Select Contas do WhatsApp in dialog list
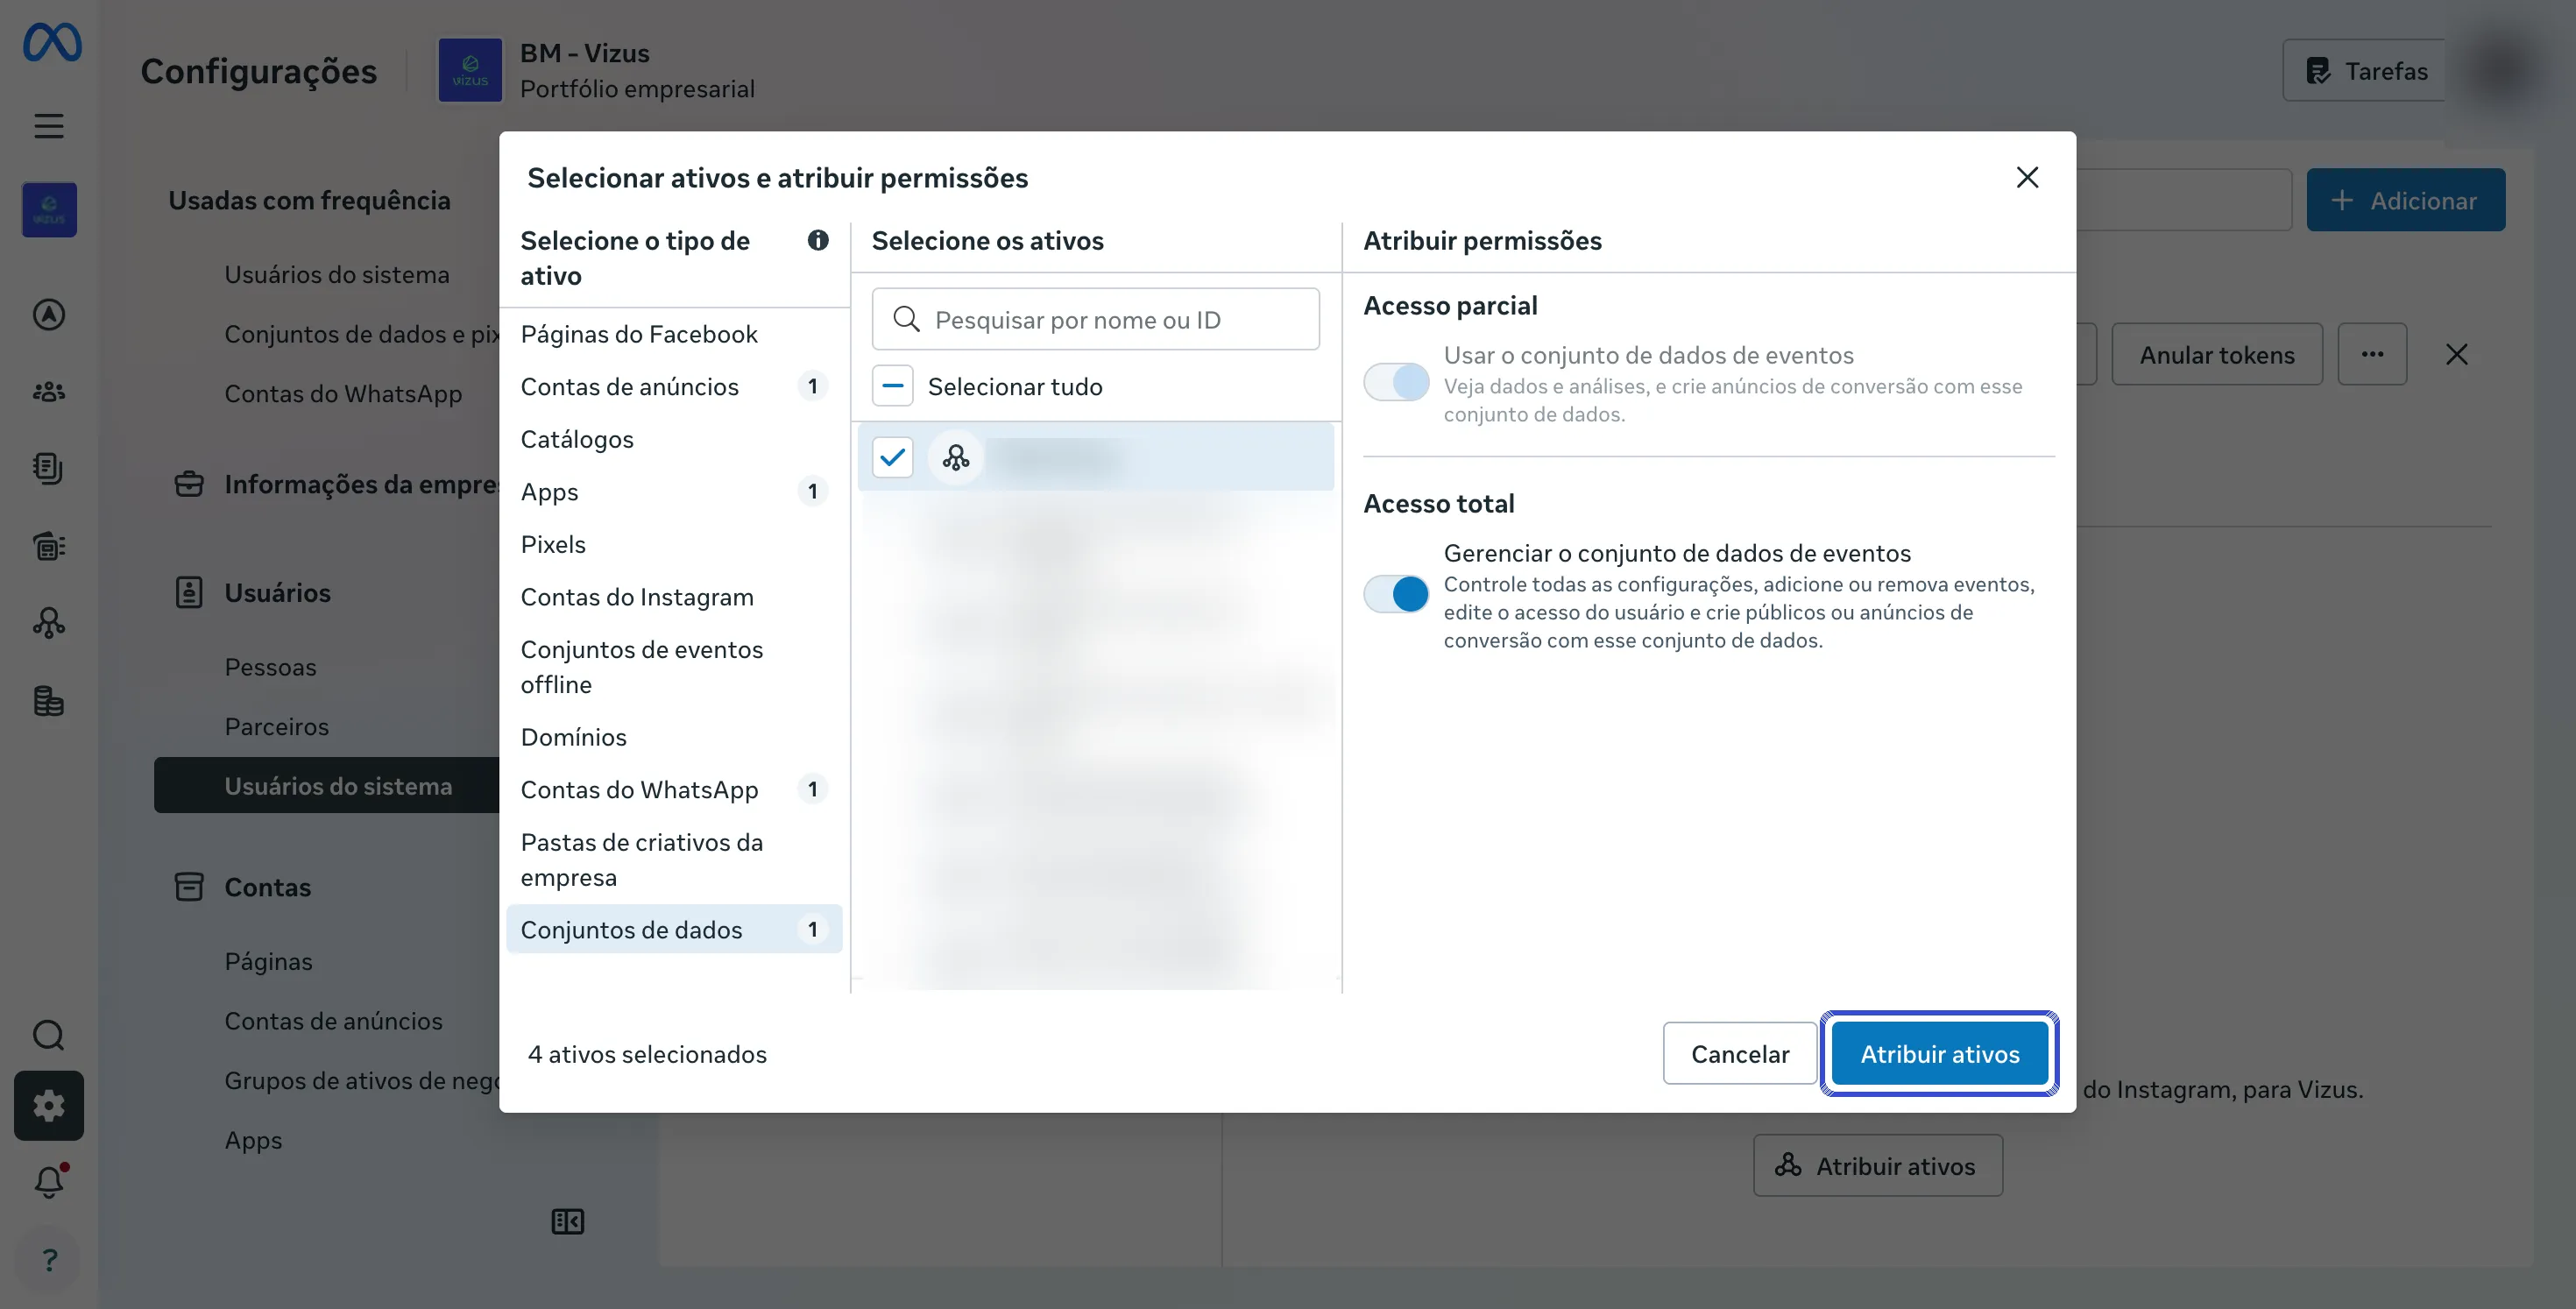 674,790
